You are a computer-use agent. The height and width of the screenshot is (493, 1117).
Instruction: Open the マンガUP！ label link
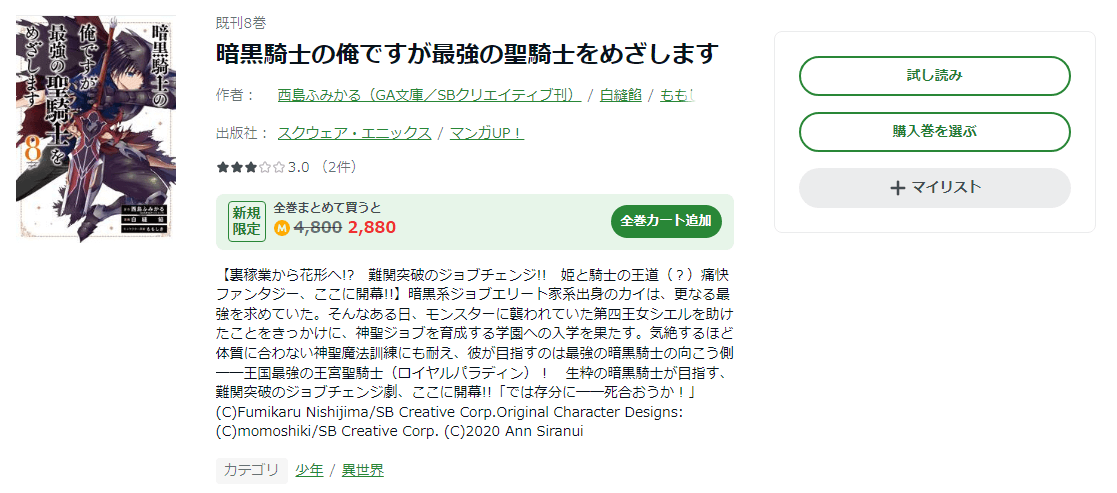tap(487, 132)
